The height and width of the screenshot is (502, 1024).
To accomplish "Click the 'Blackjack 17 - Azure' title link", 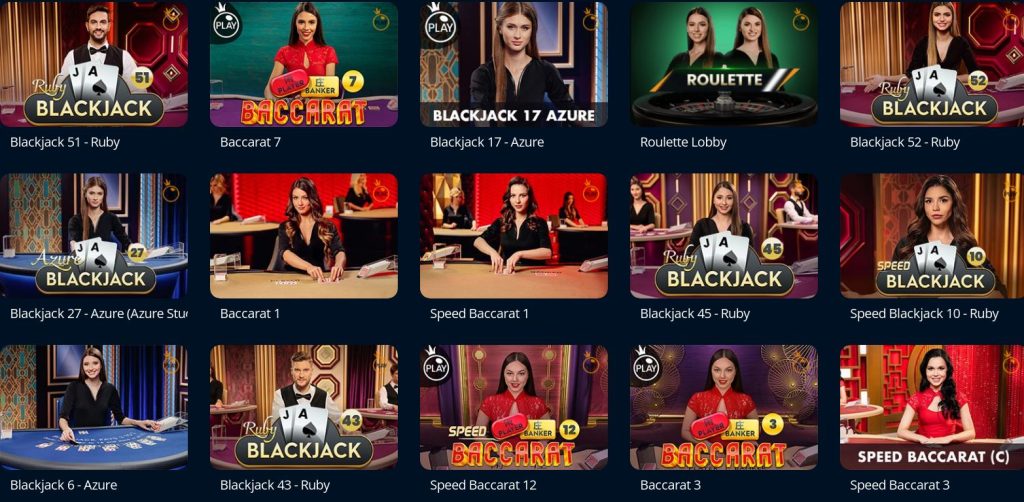I will point(487,142).
